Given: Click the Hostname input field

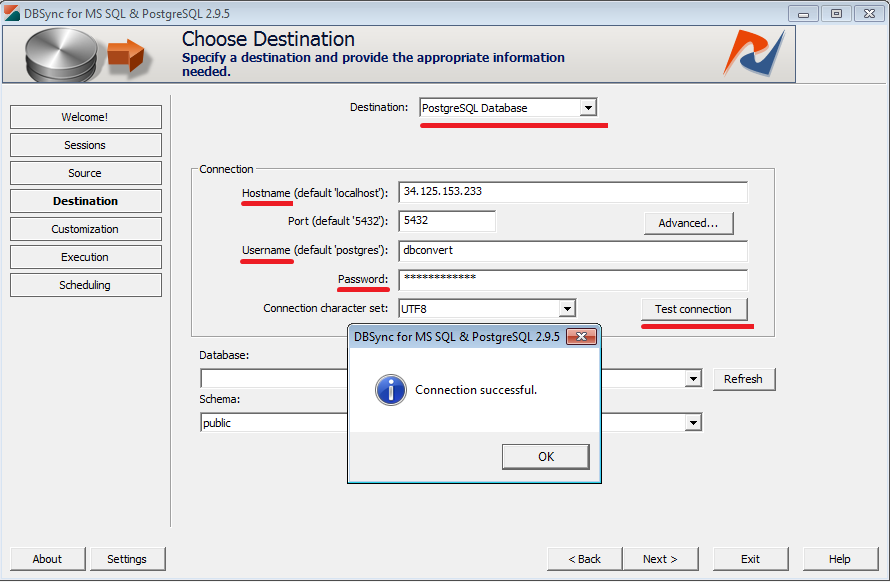Looking at the screenshot, I should tap(573, 192).
